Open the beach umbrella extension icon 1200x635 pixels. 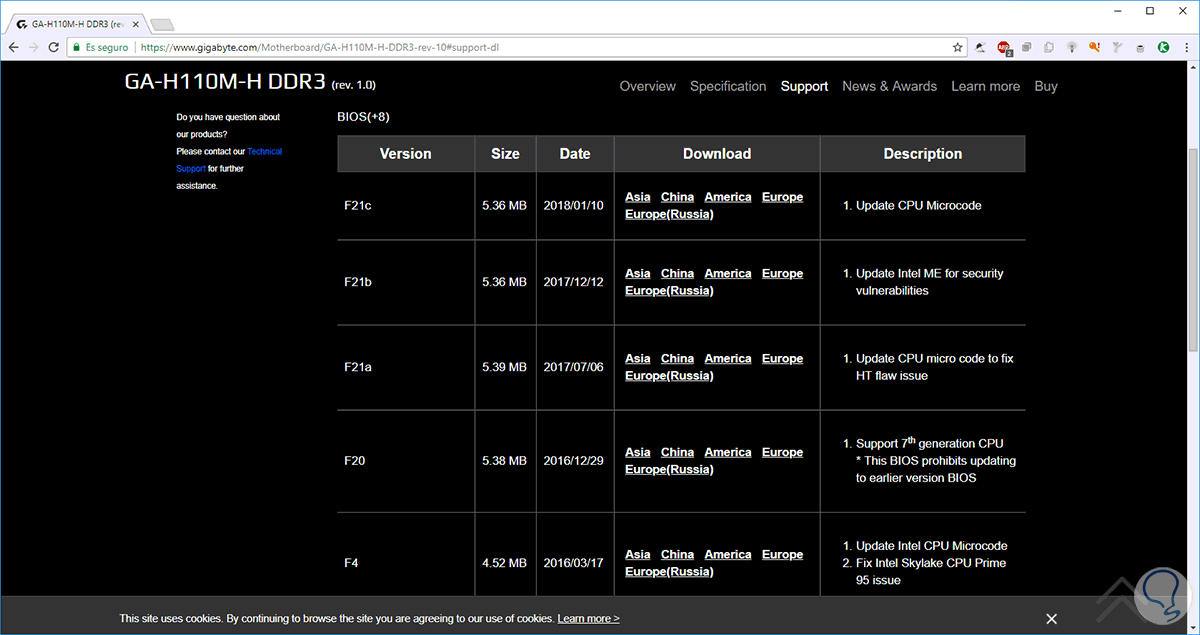[x=981, y=47]
